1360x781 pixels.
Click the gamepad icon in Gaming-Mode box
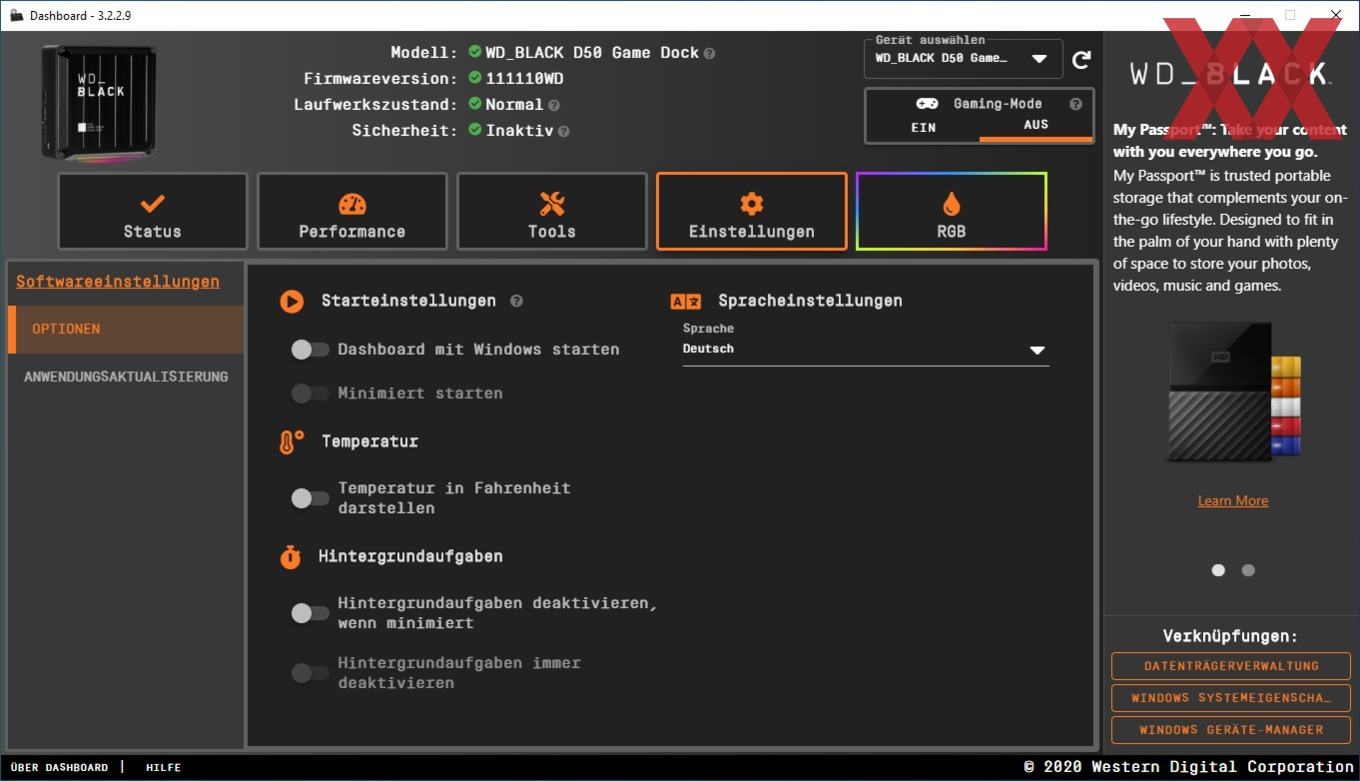coord(927,104)
